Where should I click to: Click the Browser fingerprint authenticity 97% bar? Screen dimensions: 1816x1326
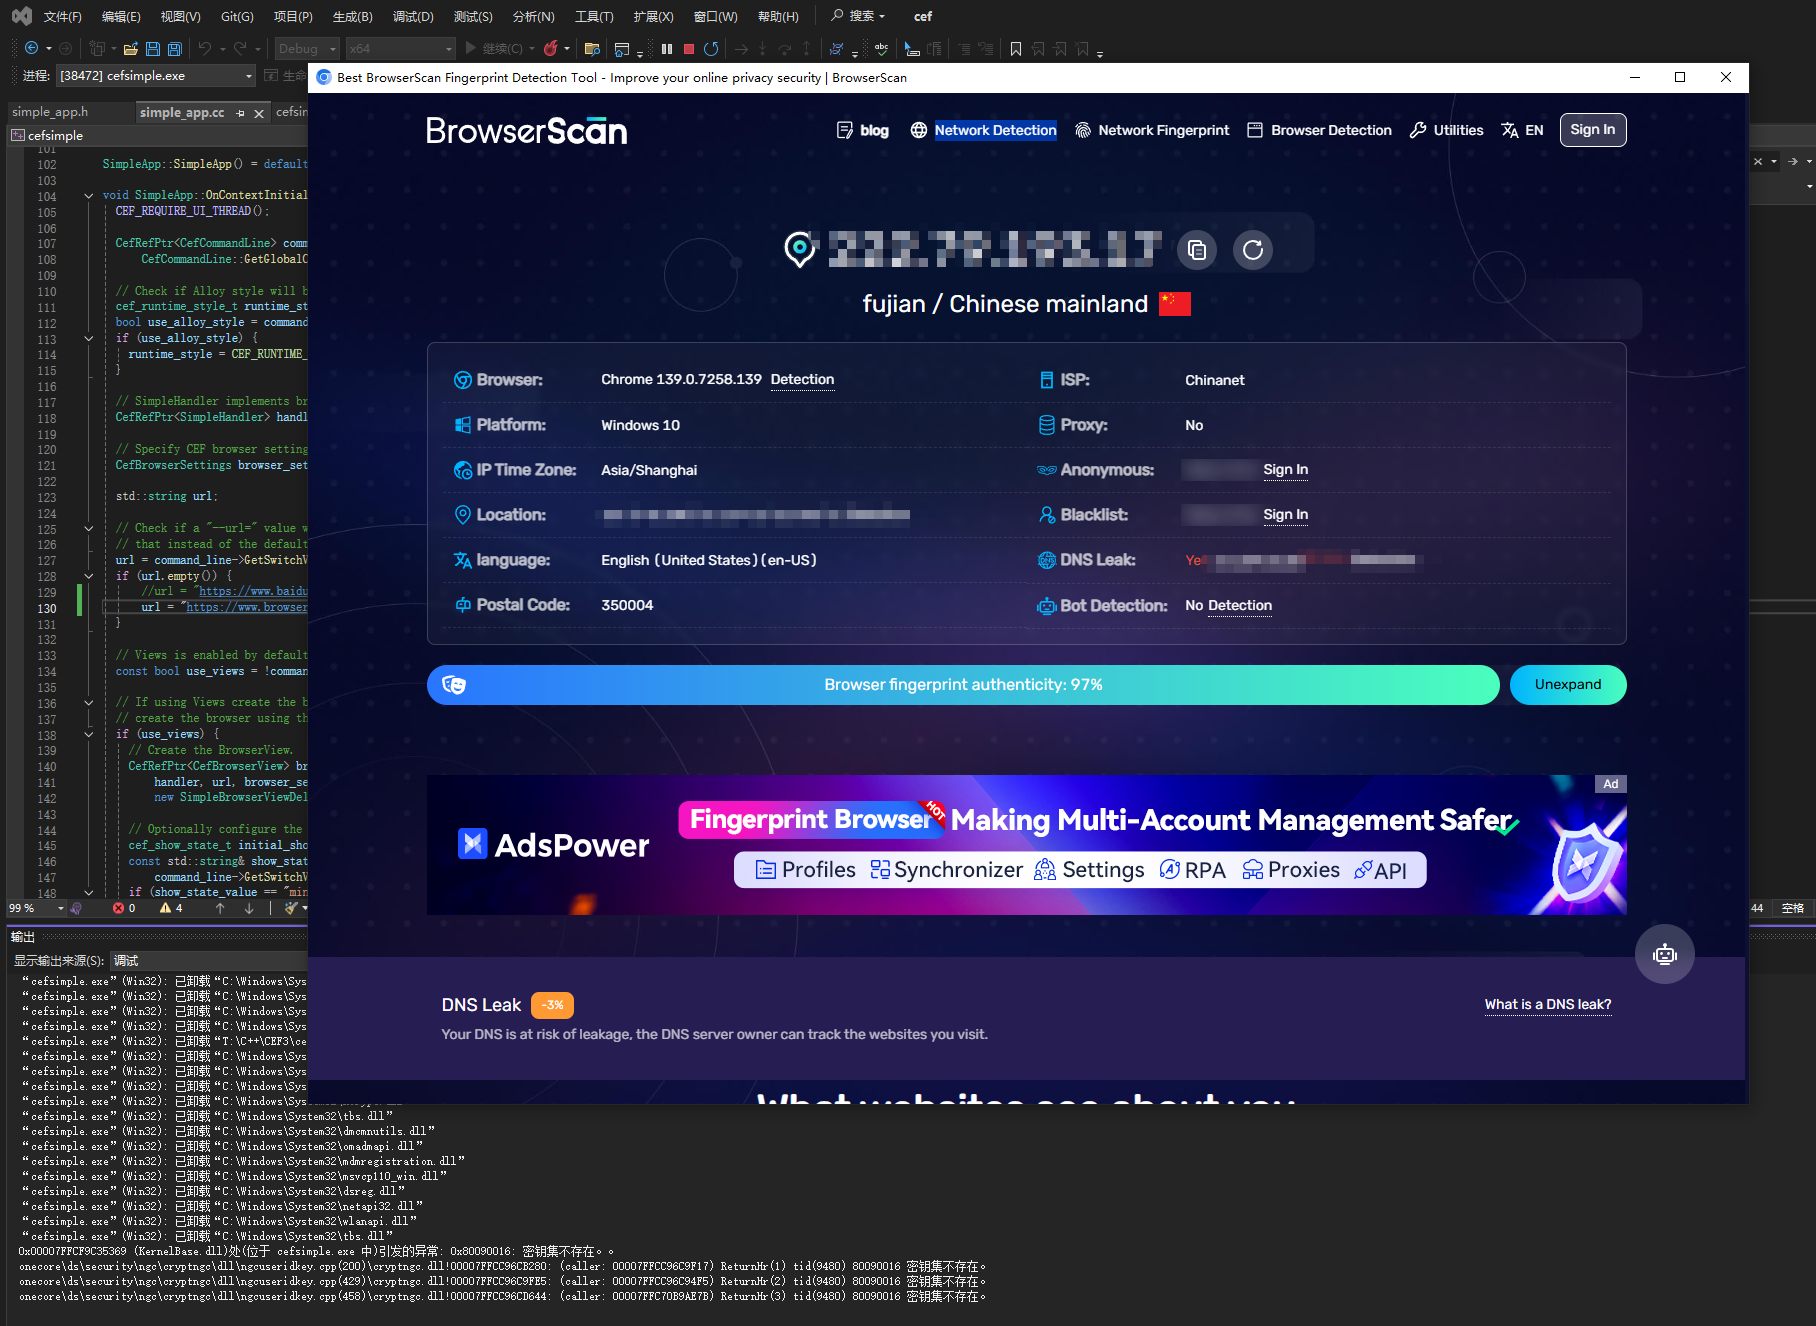963,685
